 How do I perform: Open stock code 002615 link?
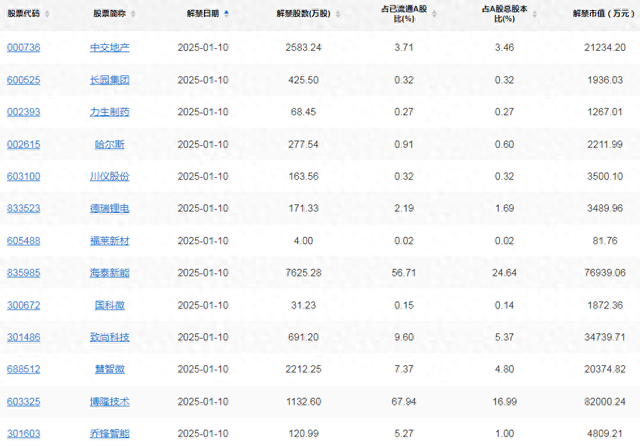click(x=24, y=144)
